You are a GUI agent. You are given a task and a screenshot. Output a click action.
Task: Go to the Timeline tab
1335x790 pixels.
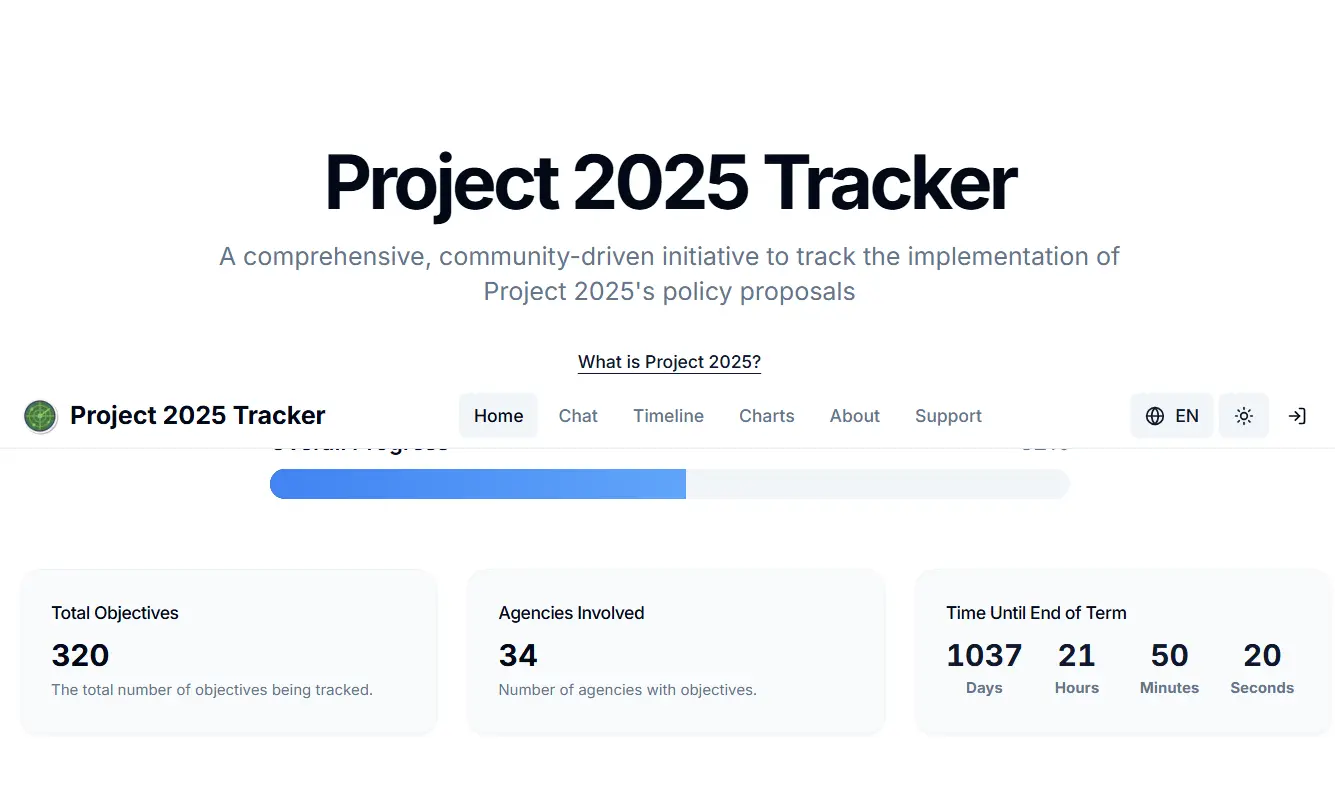(x=668, y=416)
